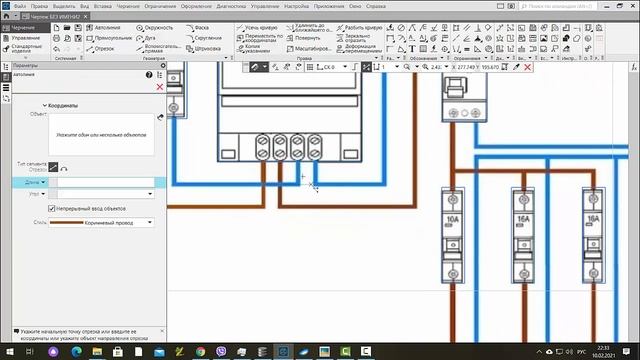Click the Объект selection box
Screen dimensions: 640x360
[x=101, y=135]
